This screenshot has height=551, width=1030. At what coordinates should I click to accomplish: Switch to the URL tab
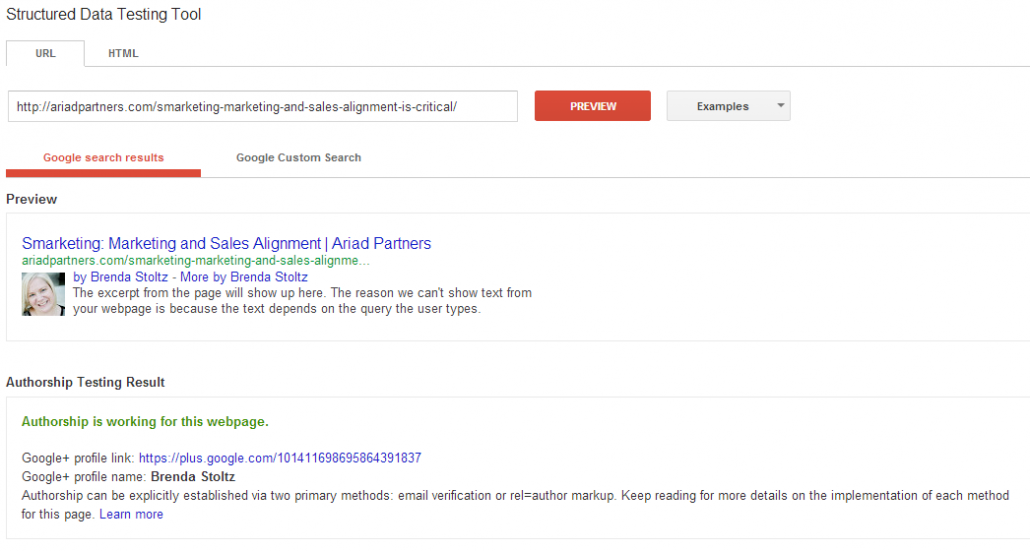tap(45, 53)
